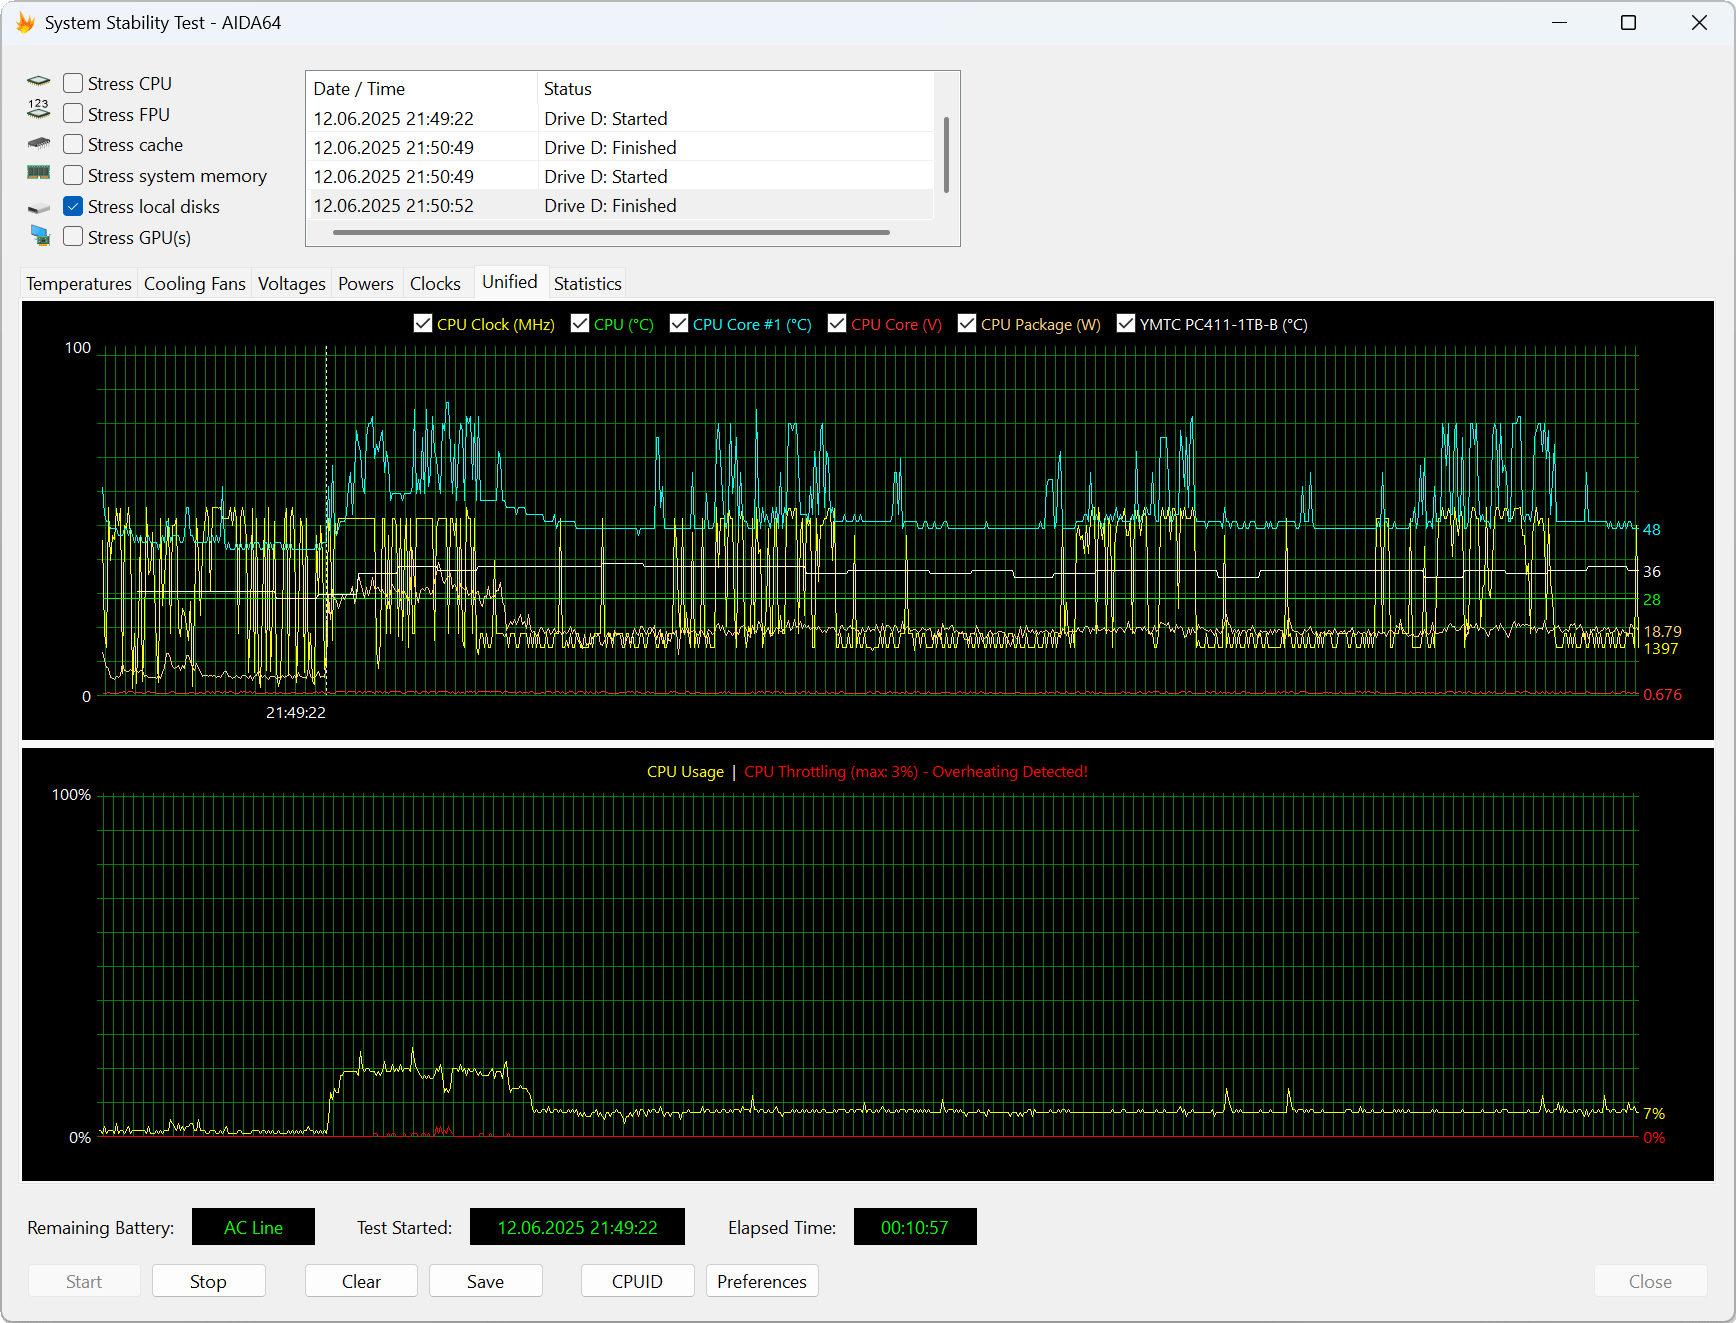Hide the CPU Clock (MHz) graph line

(423, 324)
